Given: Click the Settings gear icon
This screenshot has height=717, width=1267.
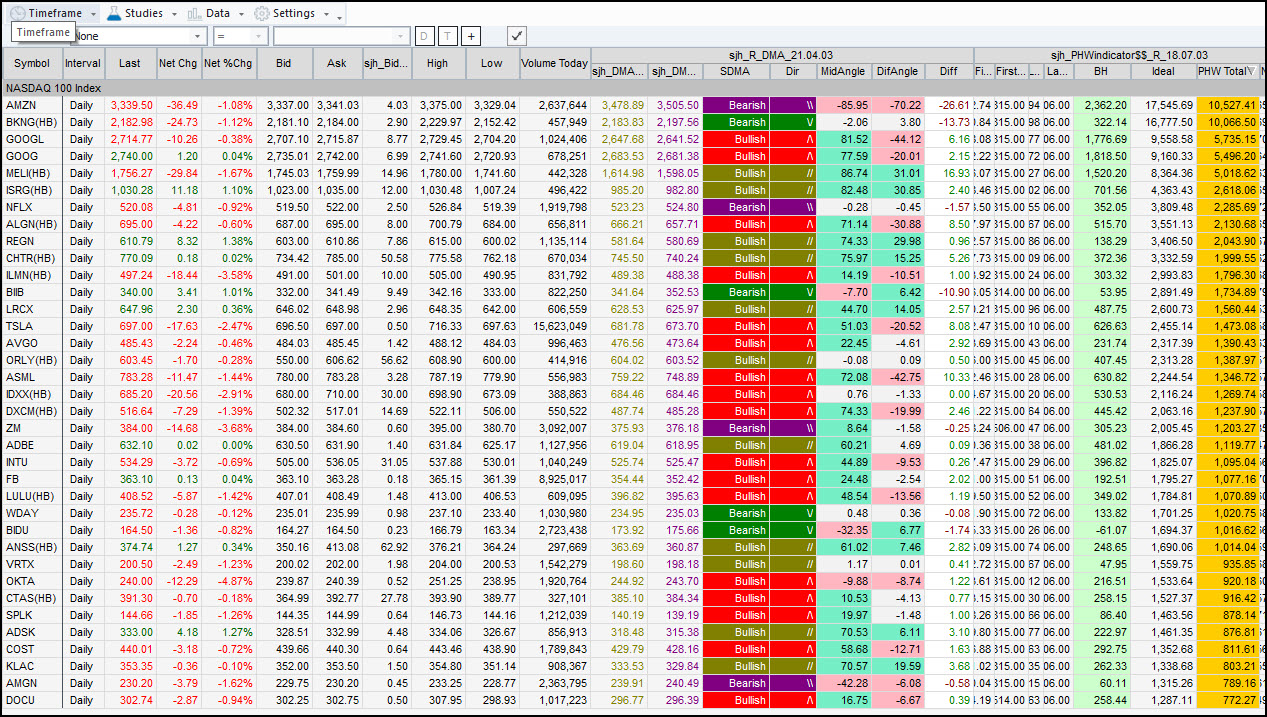Looking at the screenshot, I should tap(261, 13).
